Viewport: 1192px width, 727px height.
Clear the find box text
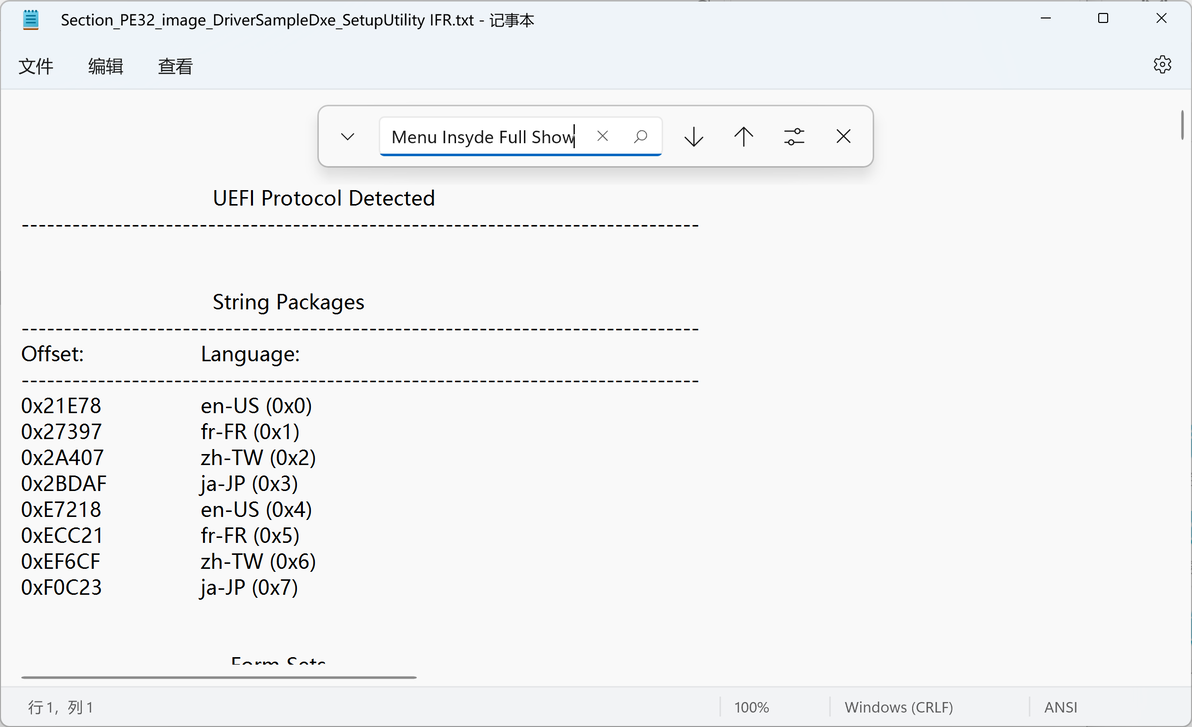pos(602,136)
